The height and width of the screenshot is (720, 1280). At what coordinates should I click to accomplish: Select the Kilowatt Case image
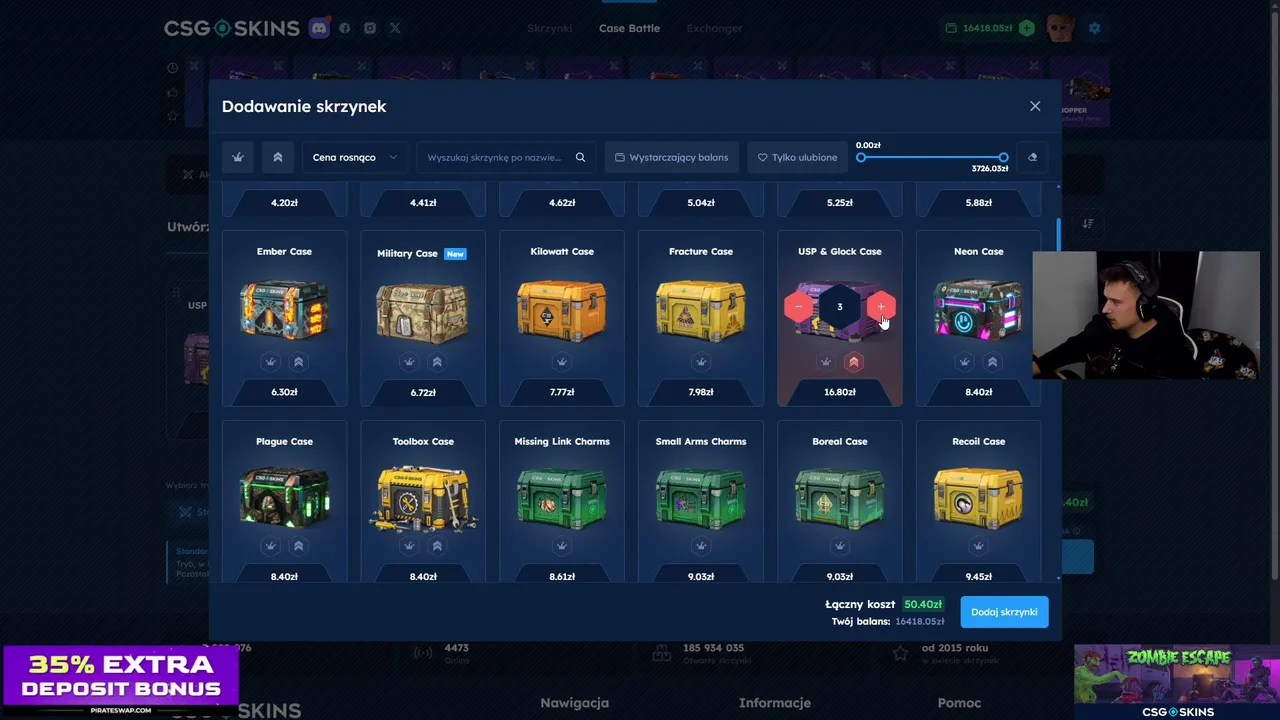pos(562,311)
